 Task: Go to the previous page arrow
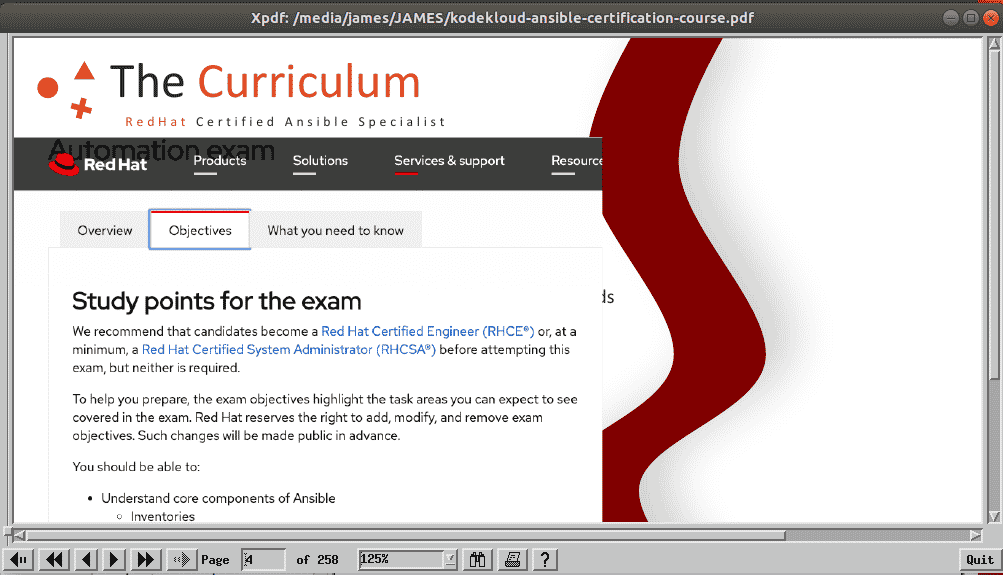[x=86, y=560]
